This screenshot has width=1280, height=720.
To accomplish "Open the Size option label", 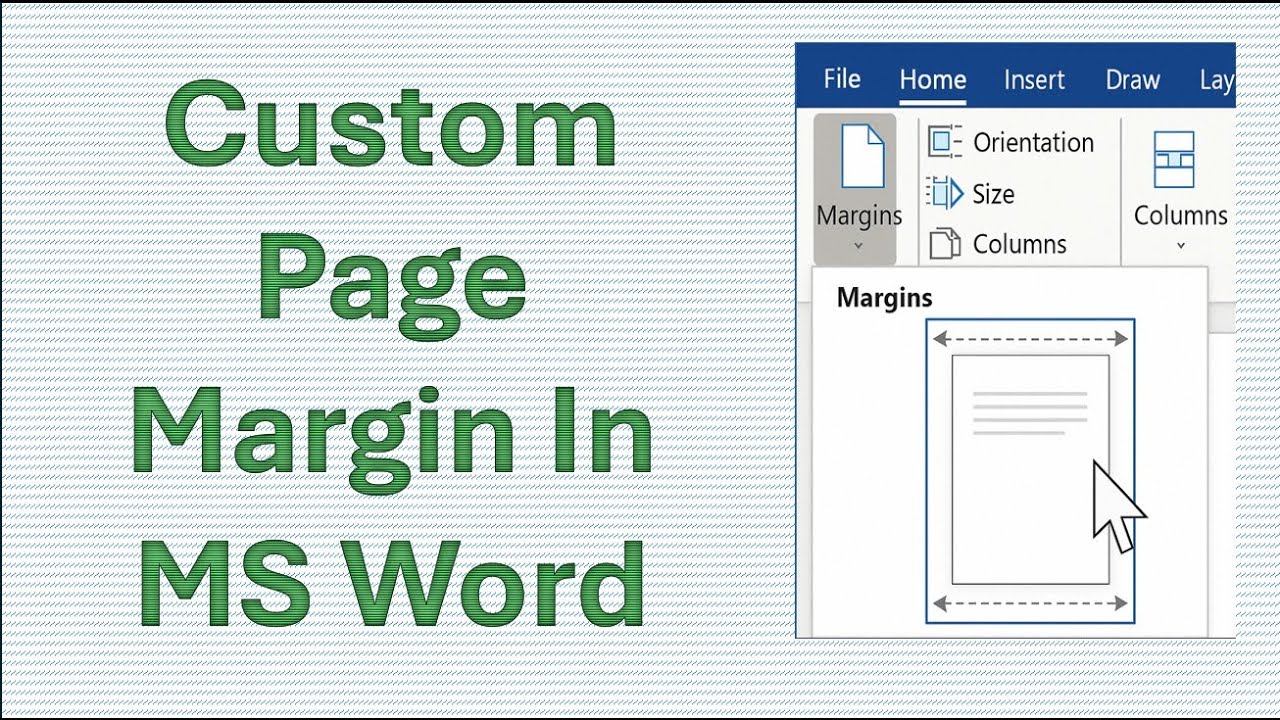I will click(x=993, y=194).
